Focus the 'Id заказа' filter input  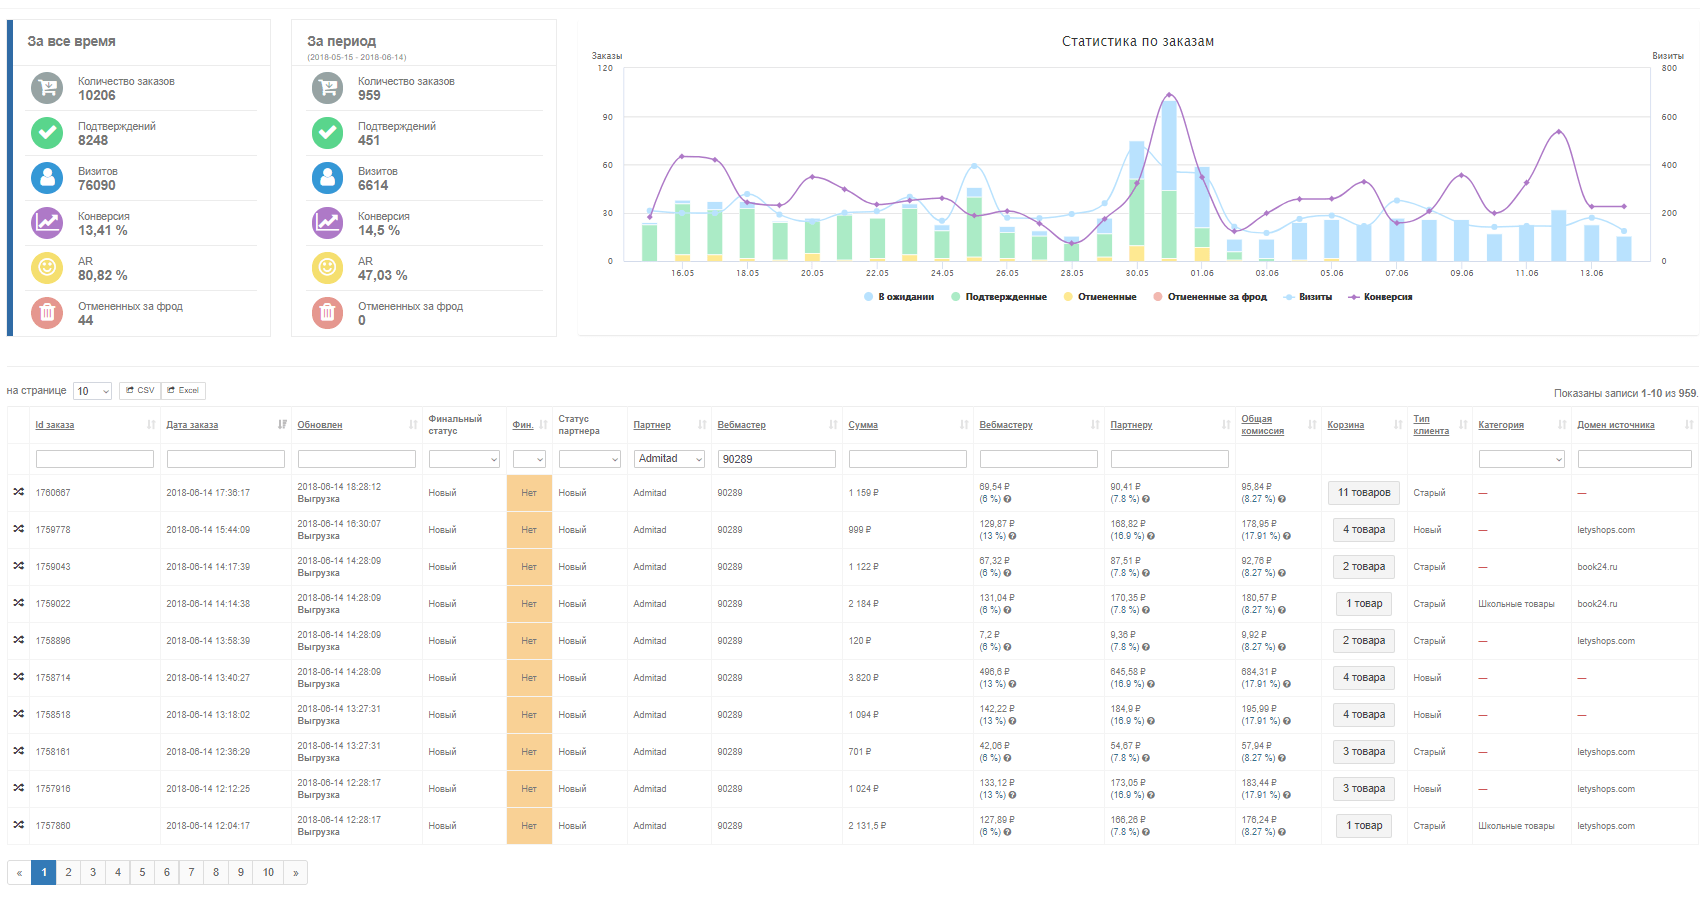[95, 459]
